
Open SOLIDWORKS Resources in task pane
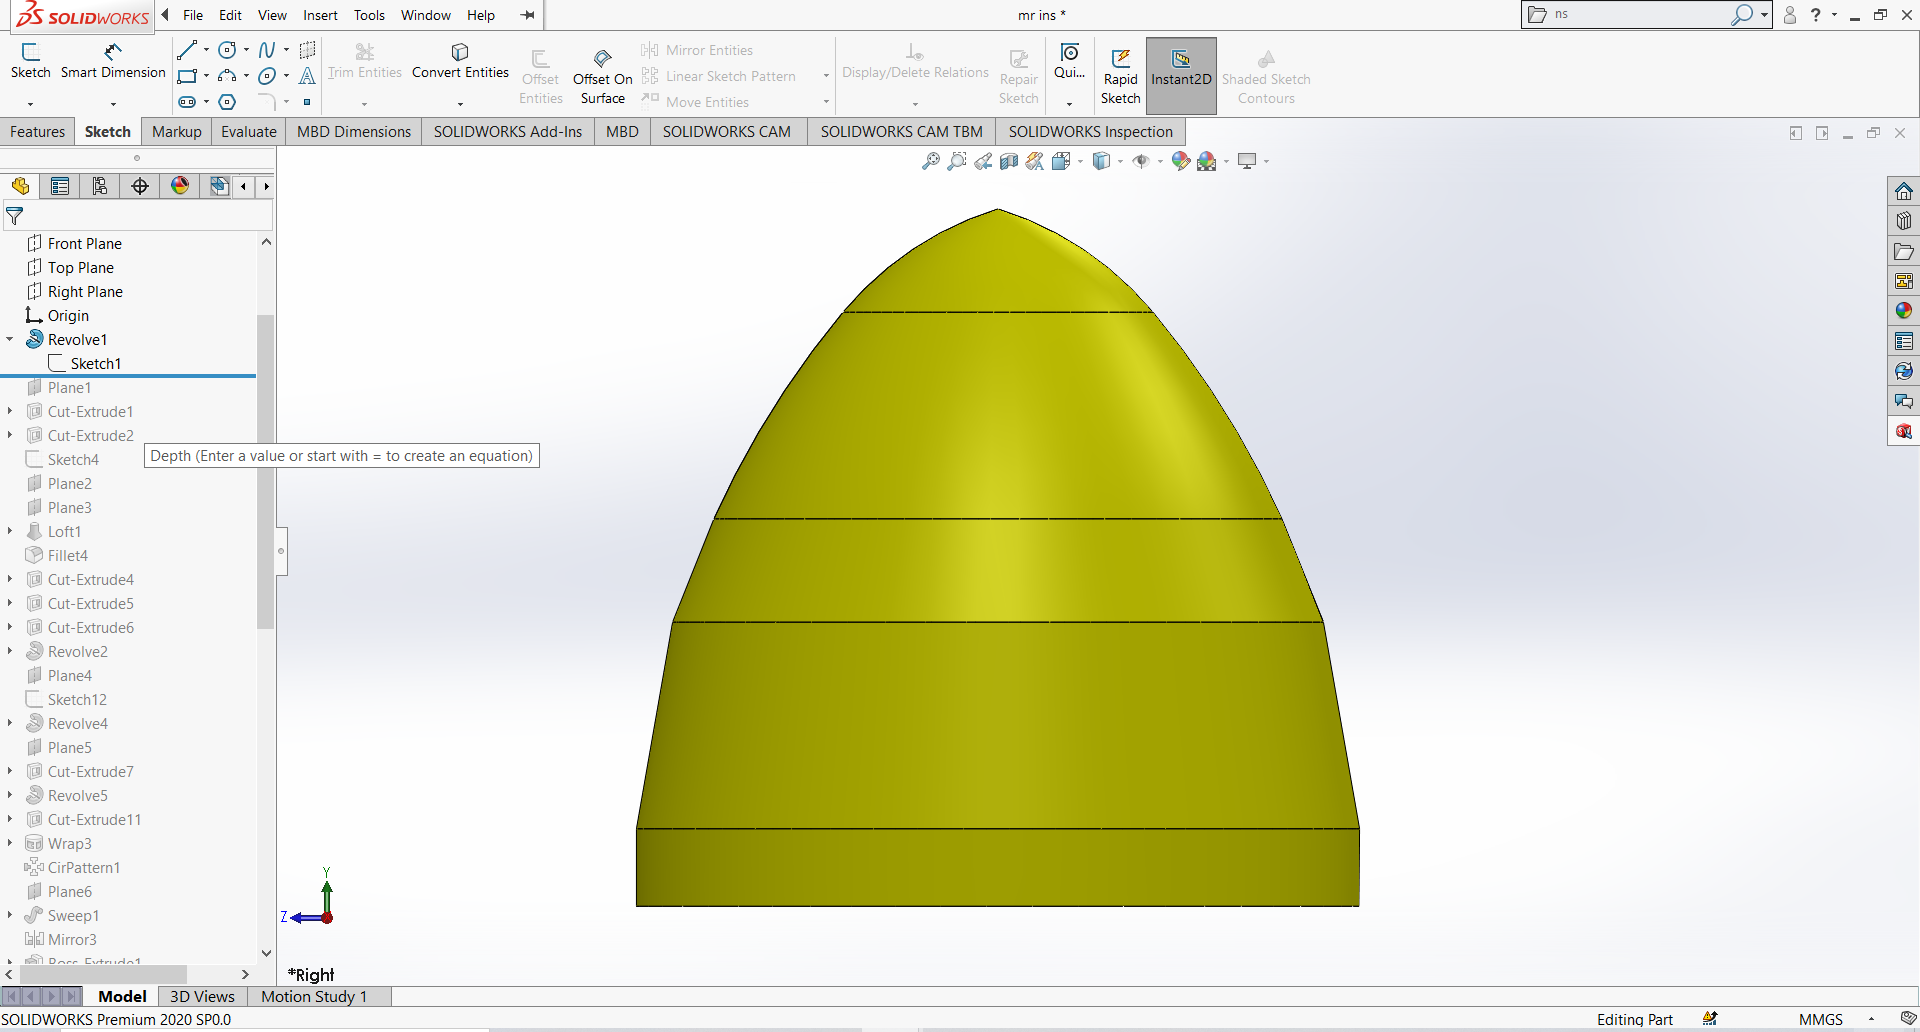1904,191
